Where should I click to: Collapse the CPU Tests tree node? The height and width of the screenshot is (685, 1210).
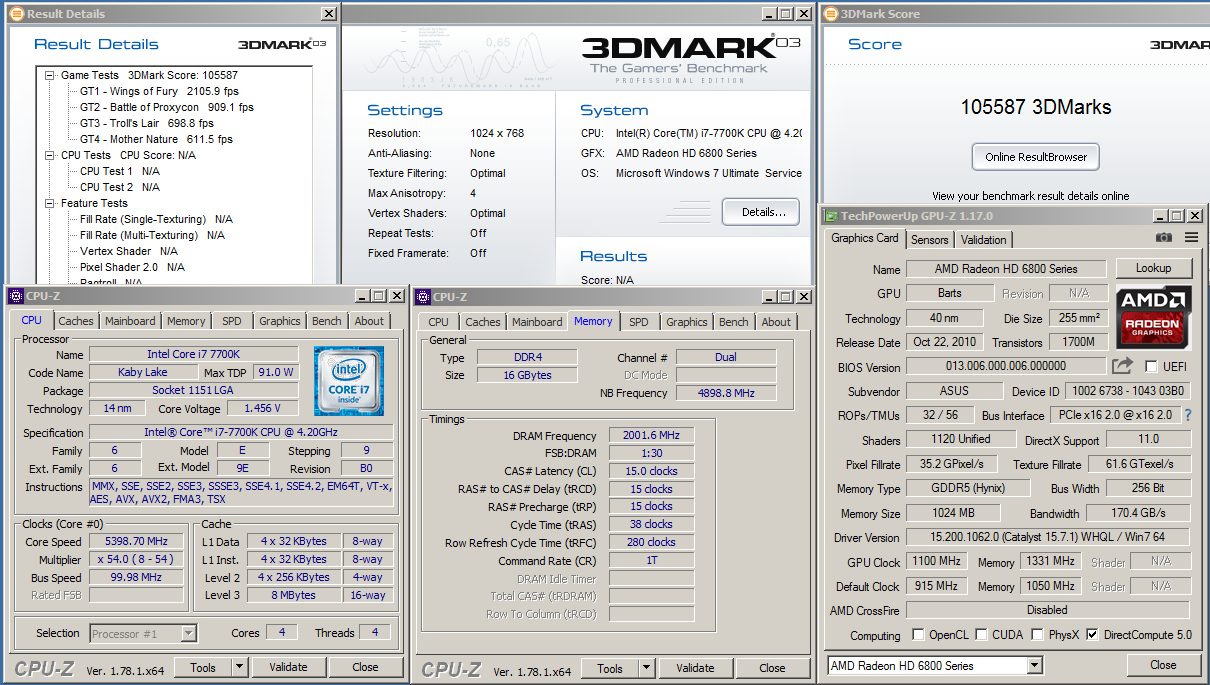[x=50, y=155]
